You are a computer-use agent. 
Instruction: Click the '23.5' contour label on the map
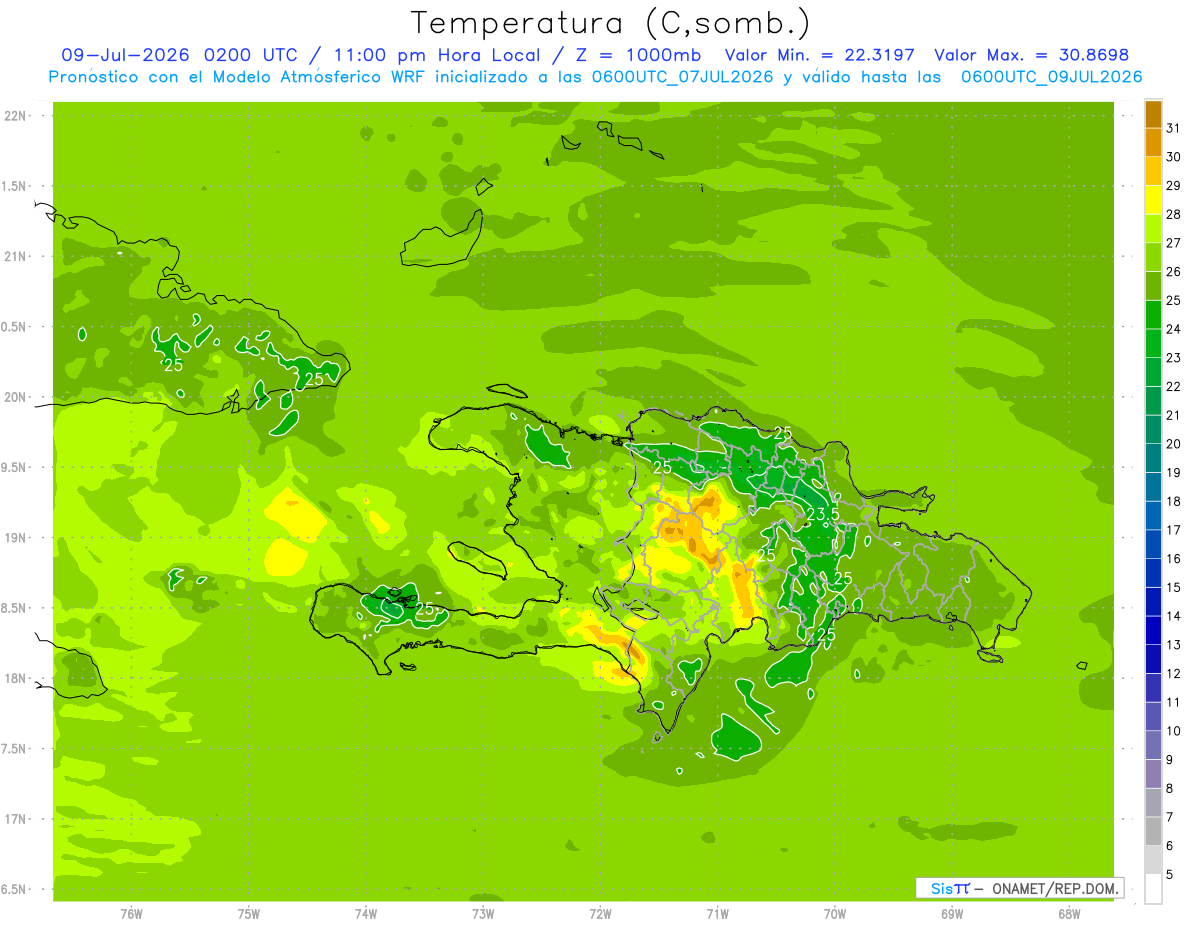pos(822,514)
